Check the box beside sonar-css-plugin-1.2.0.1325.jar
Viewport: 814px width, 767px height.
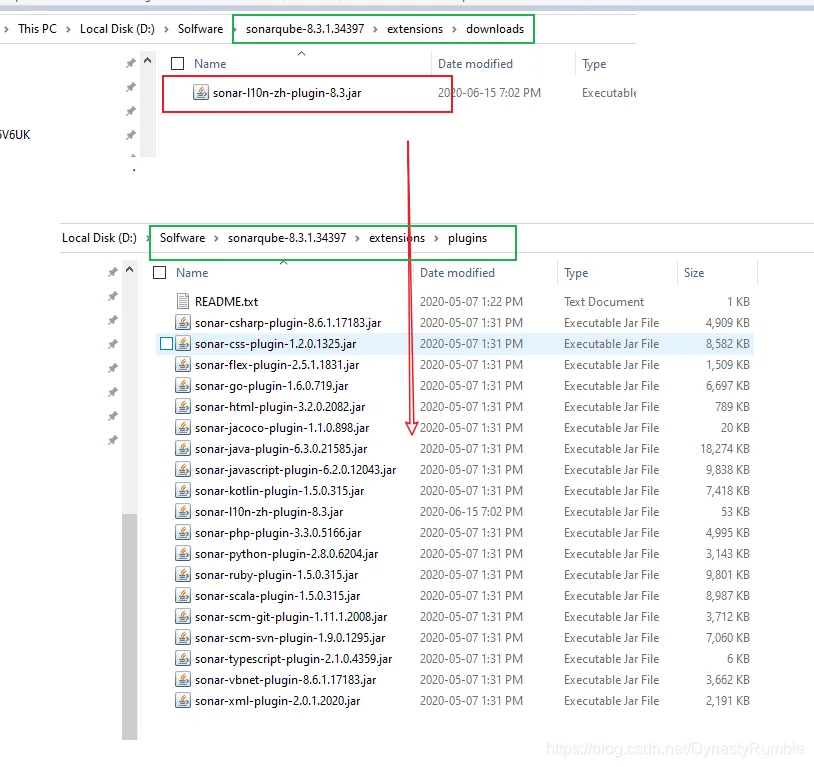point(166,344)
